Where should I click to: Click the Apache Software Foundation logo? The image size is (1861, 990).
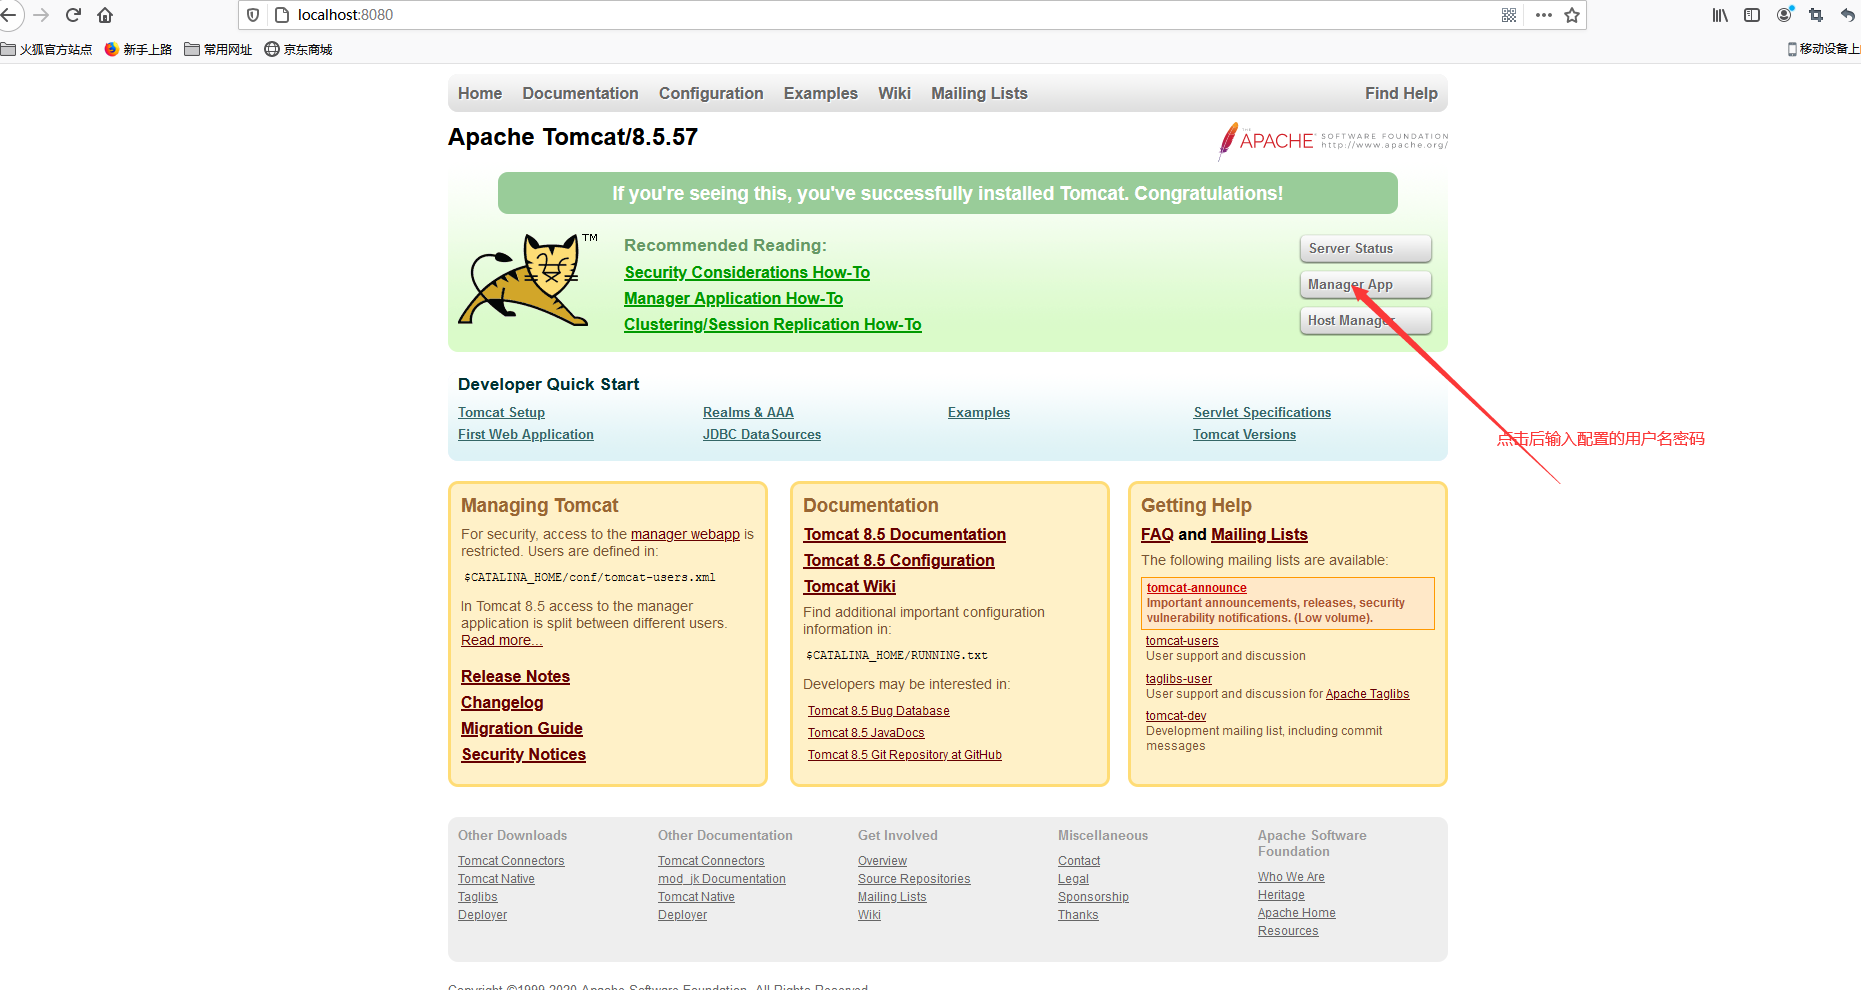pos(1333,141)
